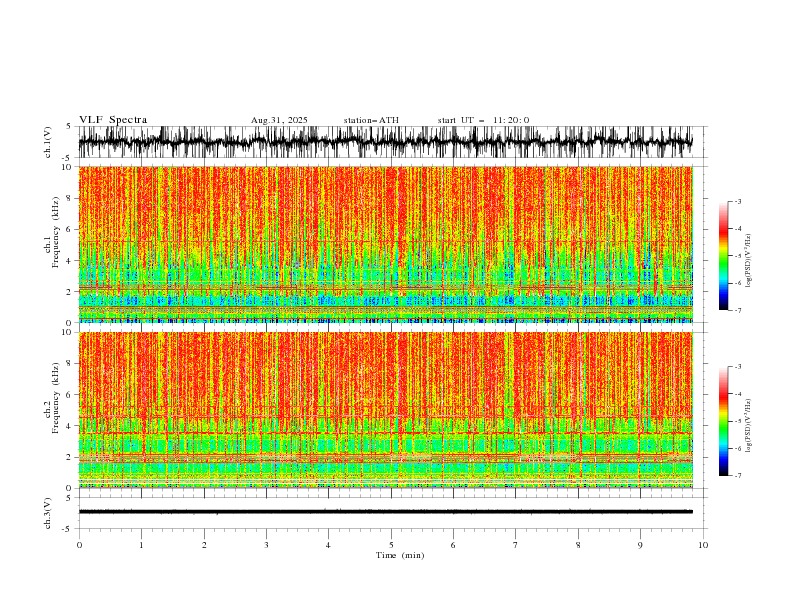Click the ch.2 color bar log(PSD) label
The image size is (792, 612).
tap(748, 426)
